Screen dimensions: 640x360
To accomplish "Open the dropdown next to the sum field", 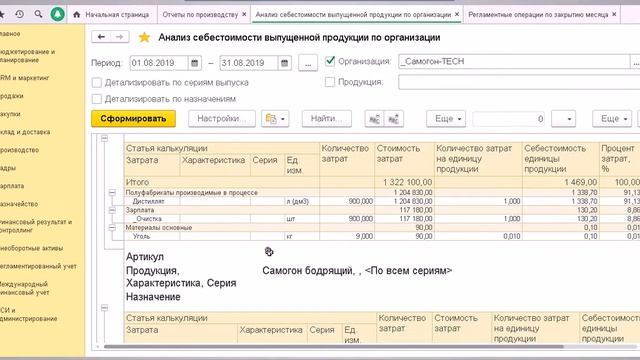I will coord(563,119).
